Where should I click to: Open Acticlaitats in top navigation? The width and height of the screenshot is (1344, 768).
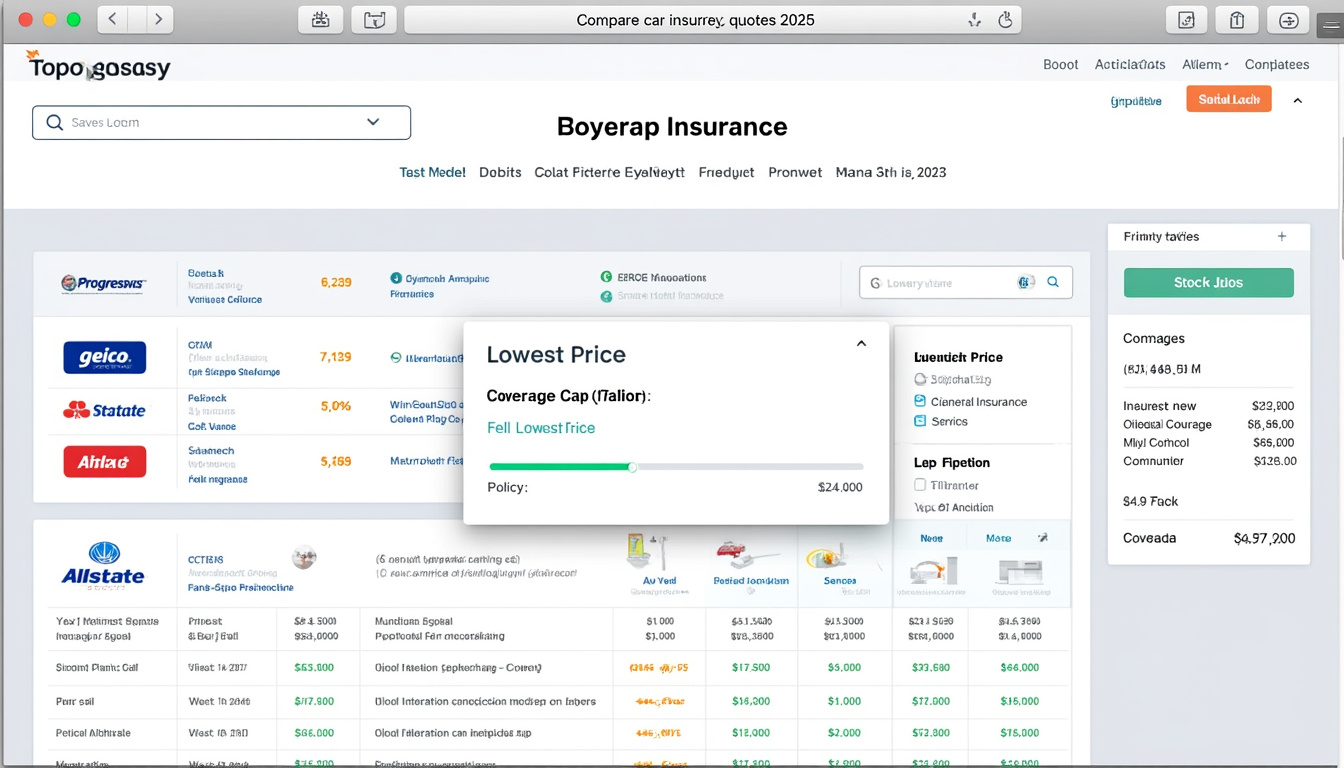[x=1129, y=64]
